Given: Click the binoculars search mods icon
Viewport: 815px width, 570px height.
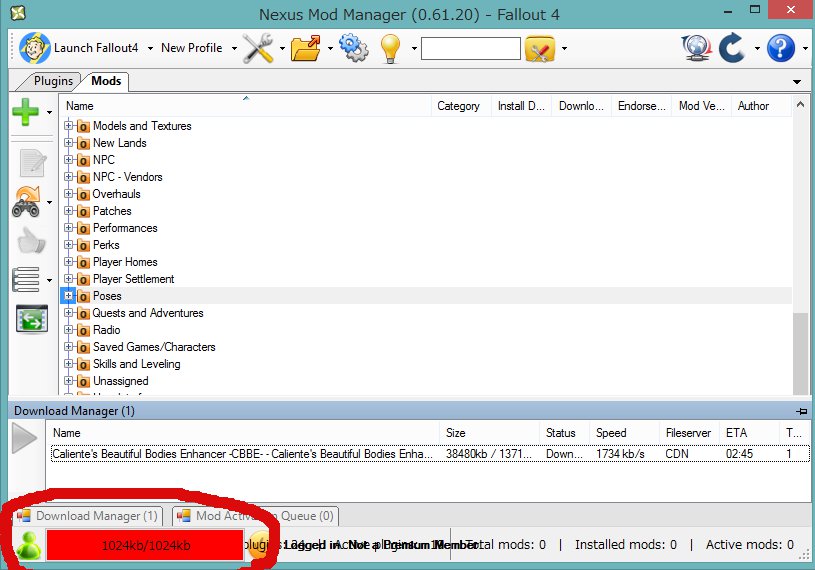Looking at the screenshot, I should click(26, 202).
